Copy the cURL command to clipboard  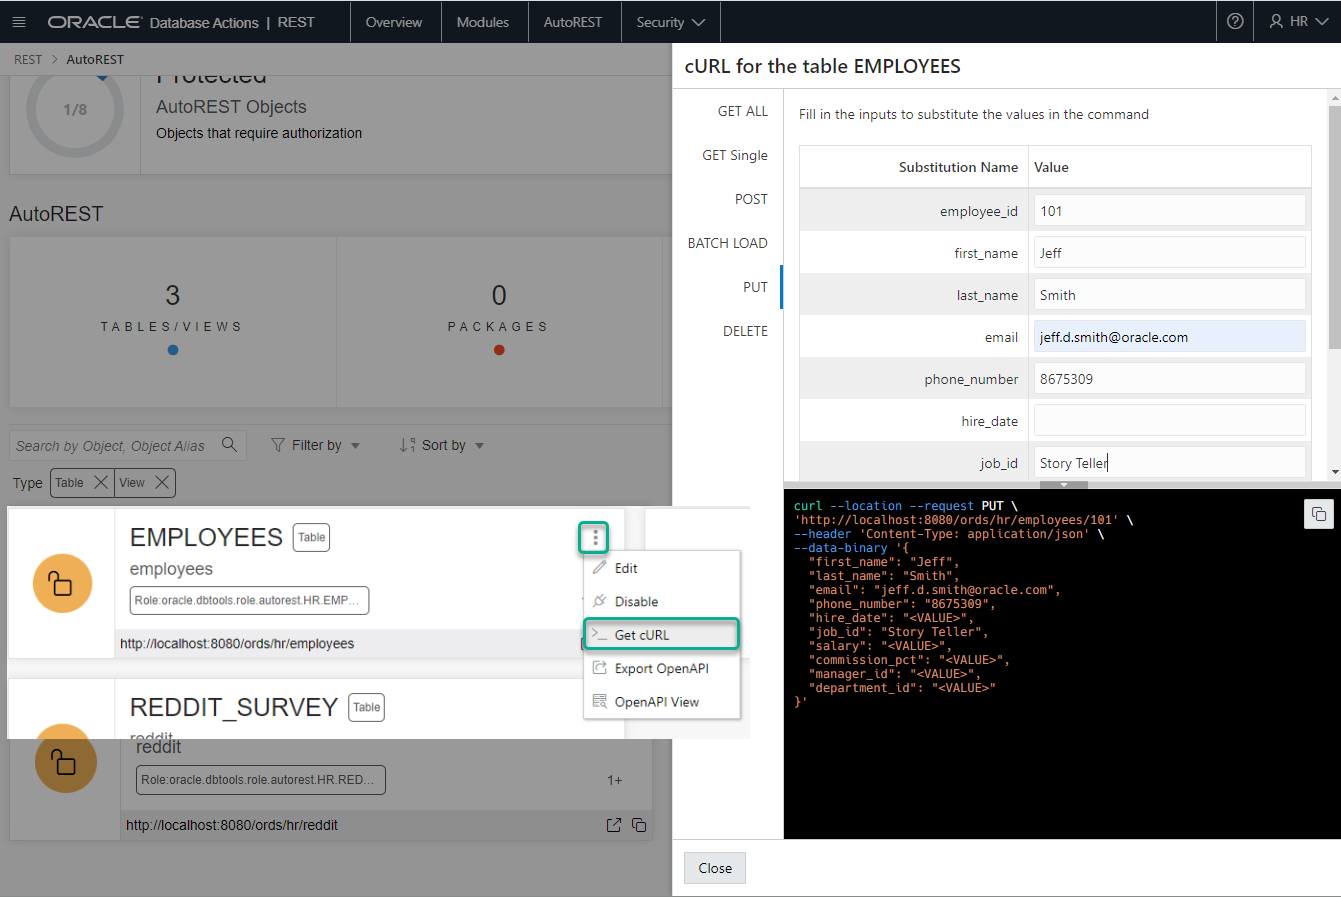pos(1319,514)
